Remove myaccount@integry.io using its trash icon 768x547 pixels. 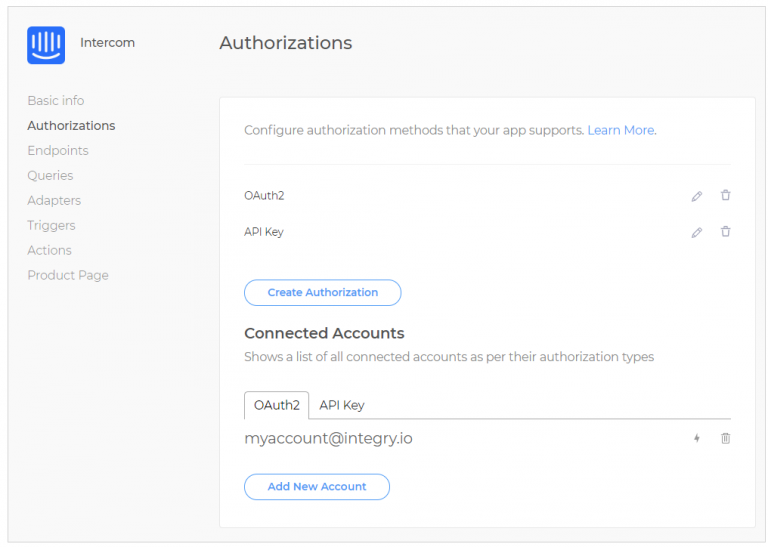click(x=725, y=438)
